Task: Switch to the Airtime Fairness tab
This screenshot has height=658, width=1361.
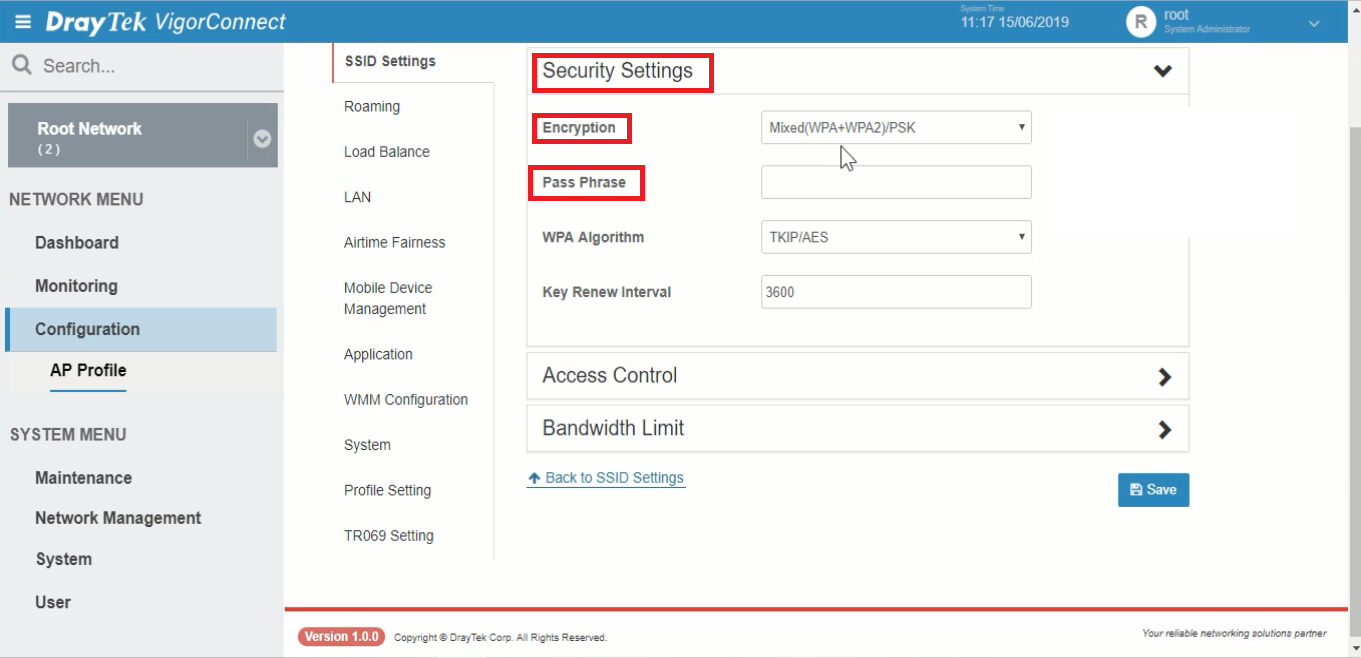Action: click(x=394, y=242)
